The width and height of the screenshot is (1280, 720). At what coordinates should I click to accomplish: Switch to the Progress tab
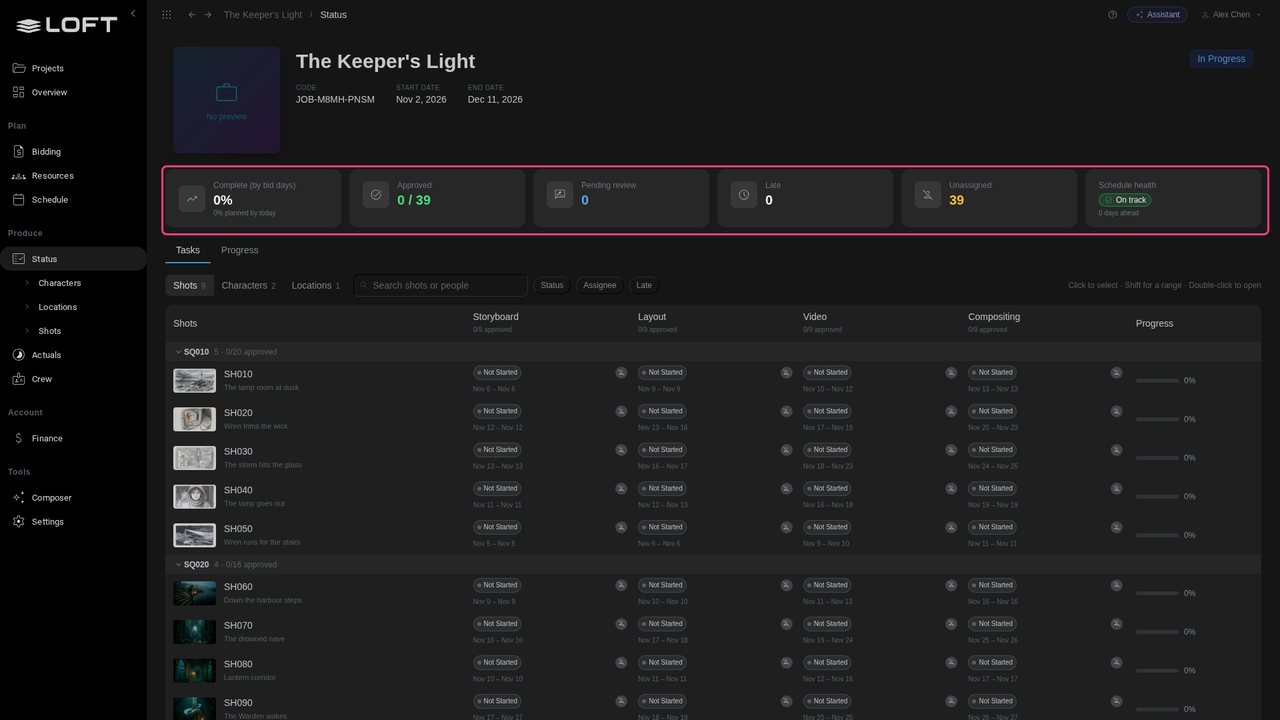239,250
